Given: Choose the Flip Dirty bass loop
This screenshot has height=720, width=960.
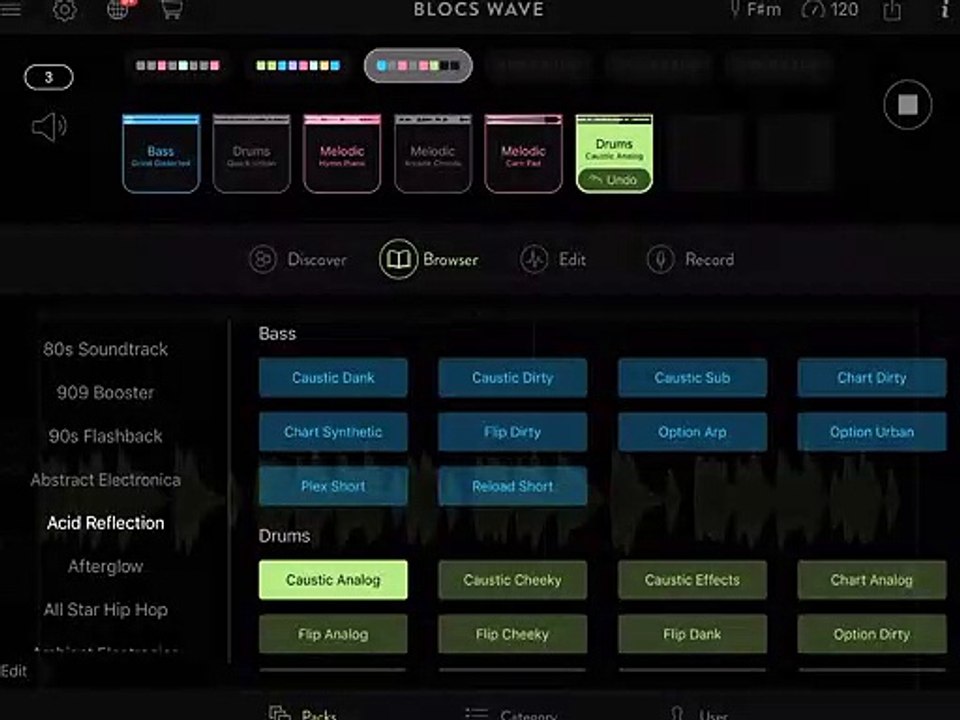Looking at the screenshot, I should pyautogui.click(x=512, y=432).
